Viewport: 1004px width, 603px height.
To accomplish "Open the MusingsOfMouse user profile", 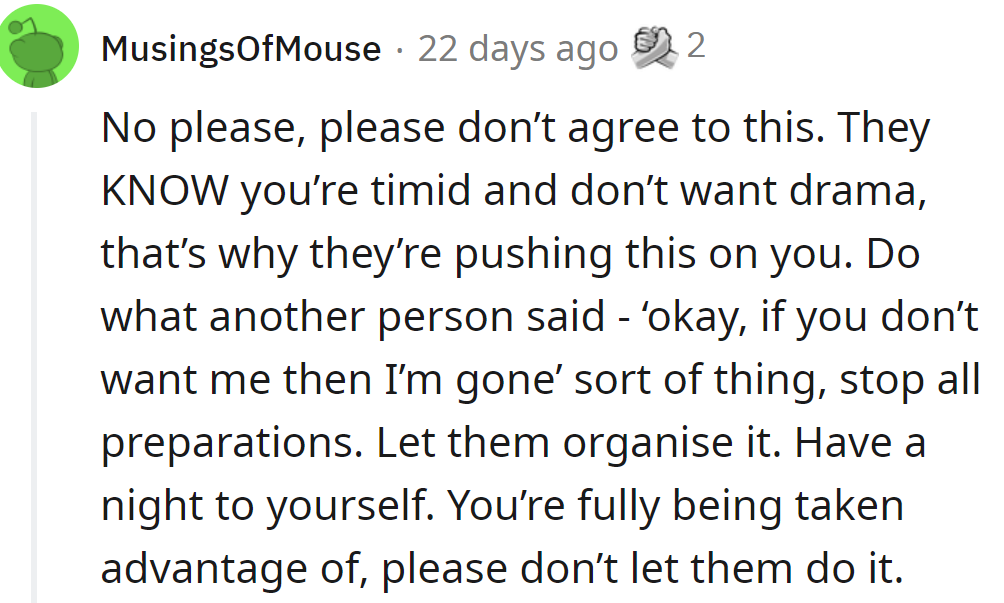I will pyautogui.click(x=240, y=48).
